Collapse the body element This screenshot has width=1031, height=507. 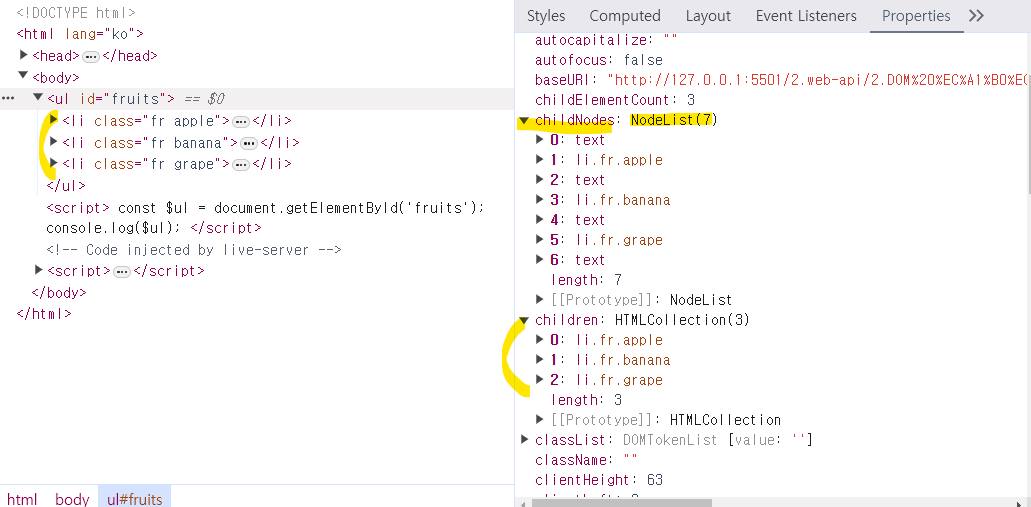point(24,76)
